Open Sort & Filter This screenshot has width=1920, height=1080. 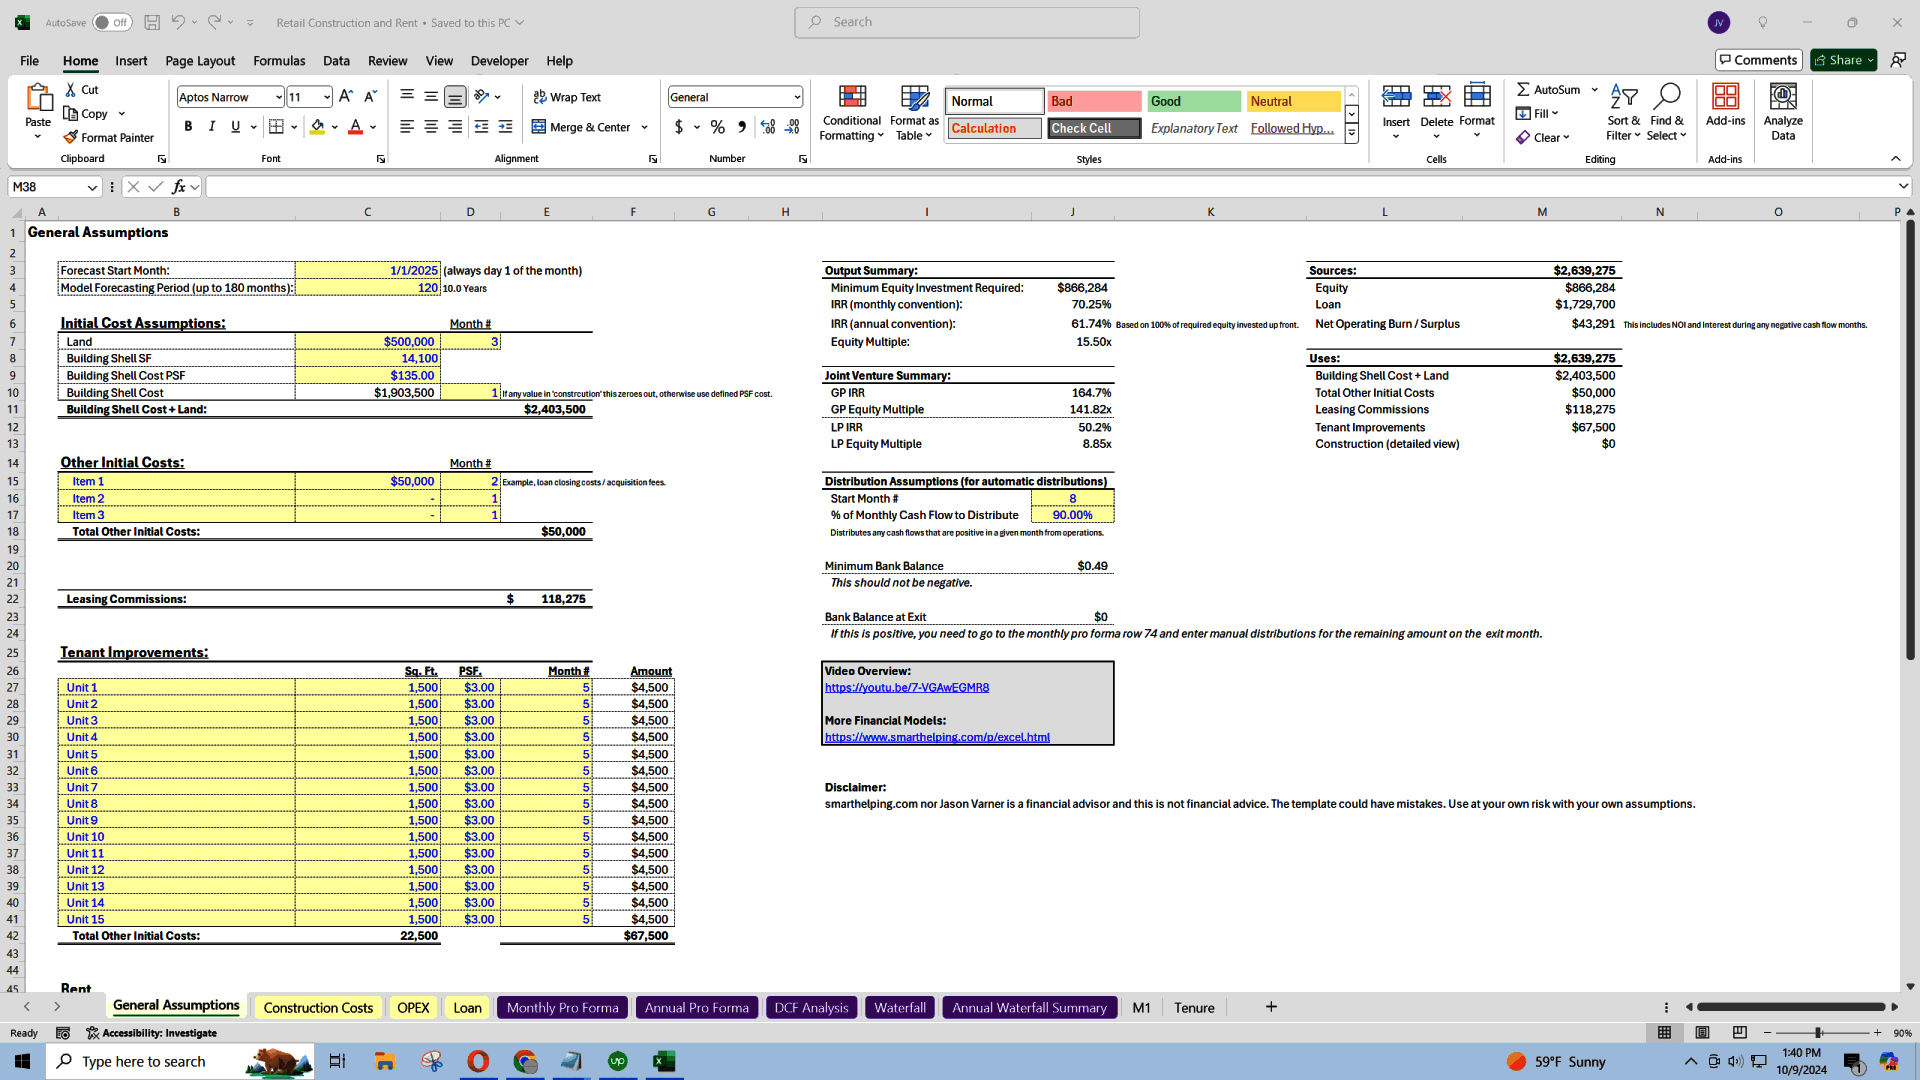[1623, 112]
